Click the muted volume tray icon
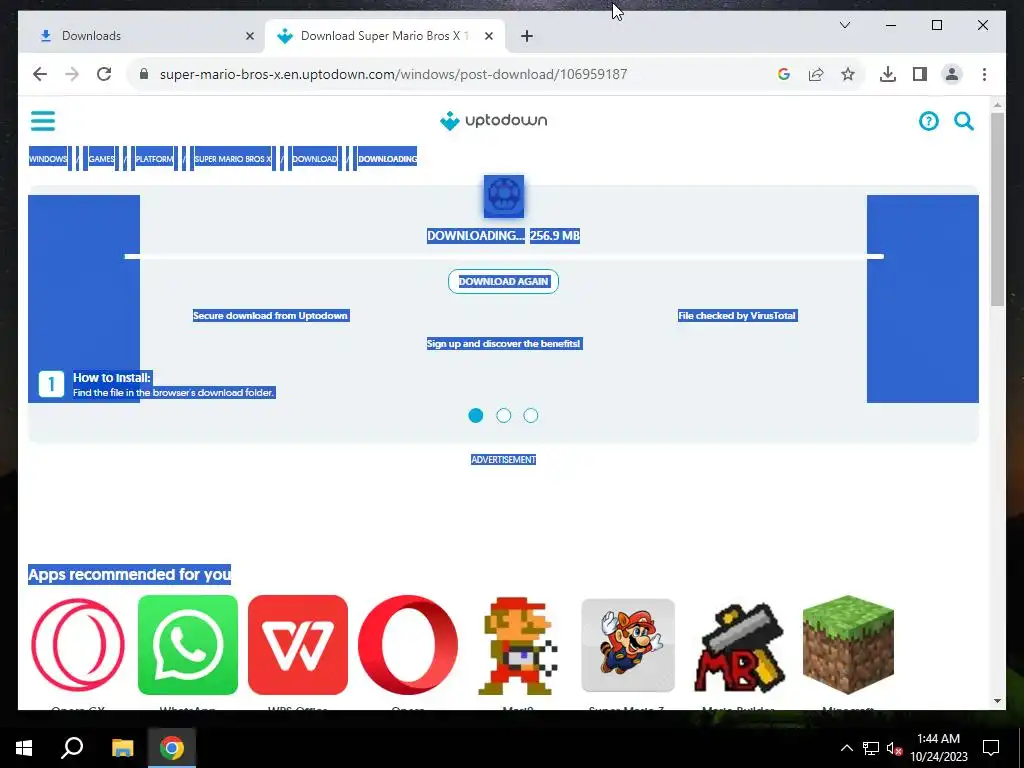Image resolution: width=1024 pixels, height=768 pixels. (895, 748)
